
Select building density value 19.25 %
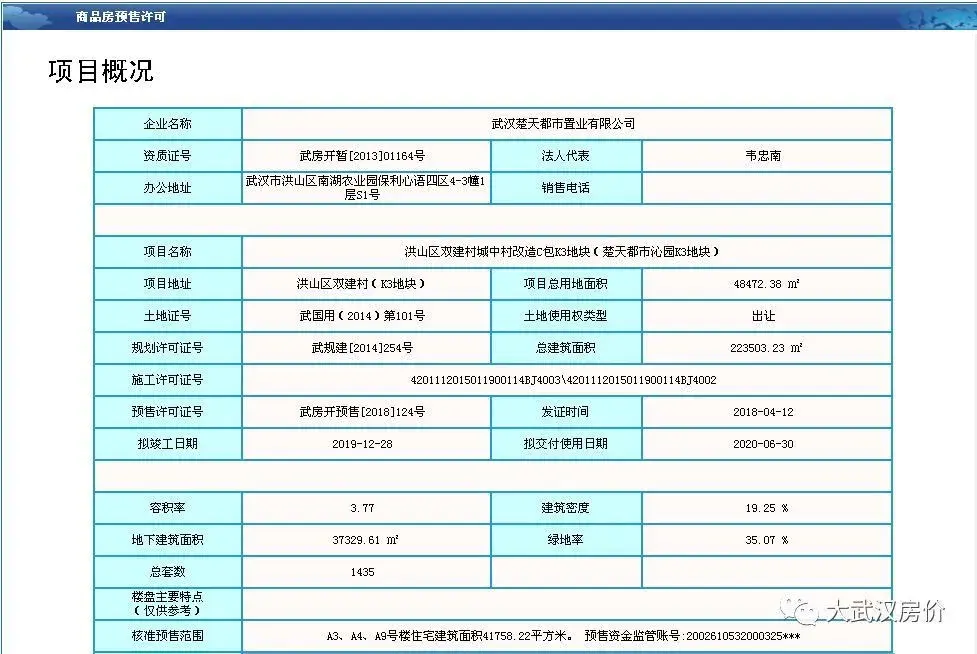coord(766,508)
